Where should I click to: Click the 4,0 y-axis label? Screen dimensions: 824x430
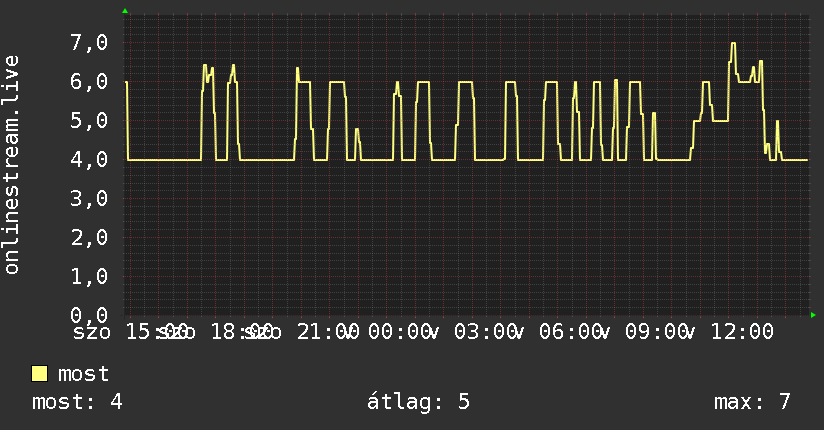point(89,159)
